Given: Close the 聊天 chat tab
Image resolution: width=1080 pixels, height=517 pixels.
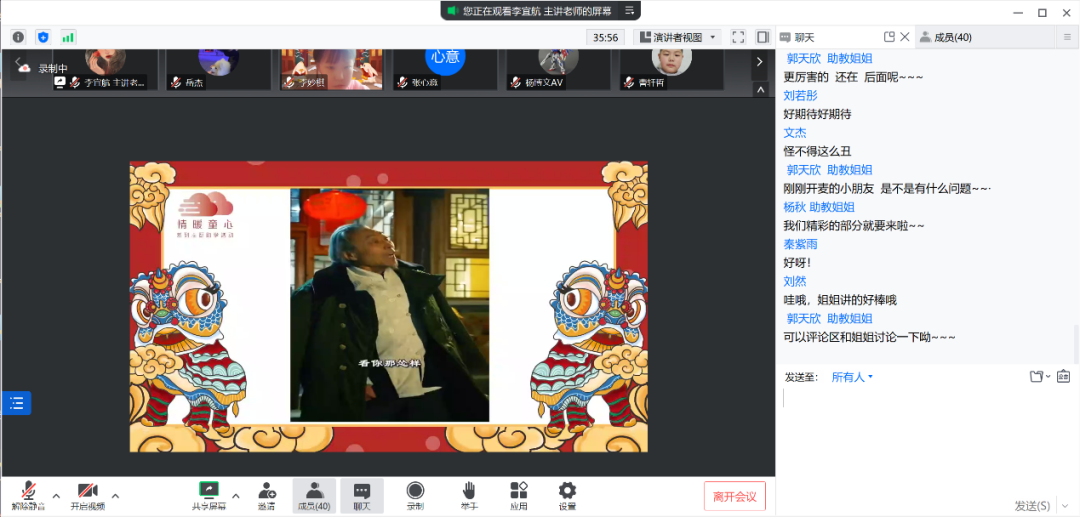Looking at the screenshot, I should [x=905, y=37].
